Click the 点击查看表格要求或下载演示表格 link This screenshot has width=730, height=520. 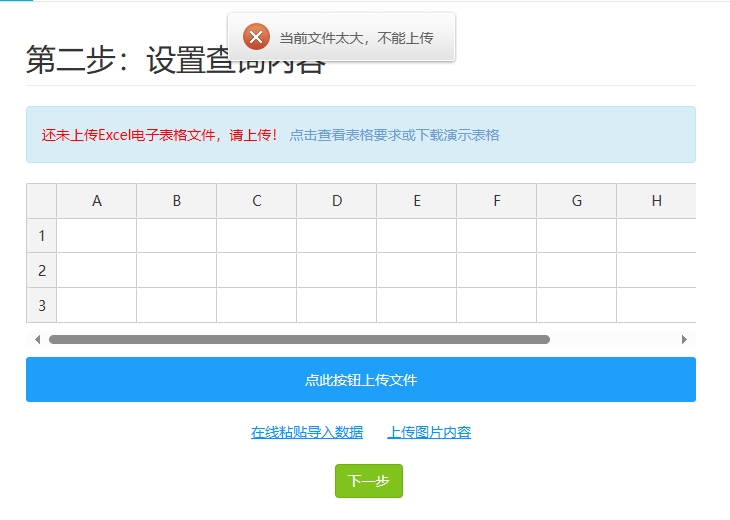pos(394,135)
